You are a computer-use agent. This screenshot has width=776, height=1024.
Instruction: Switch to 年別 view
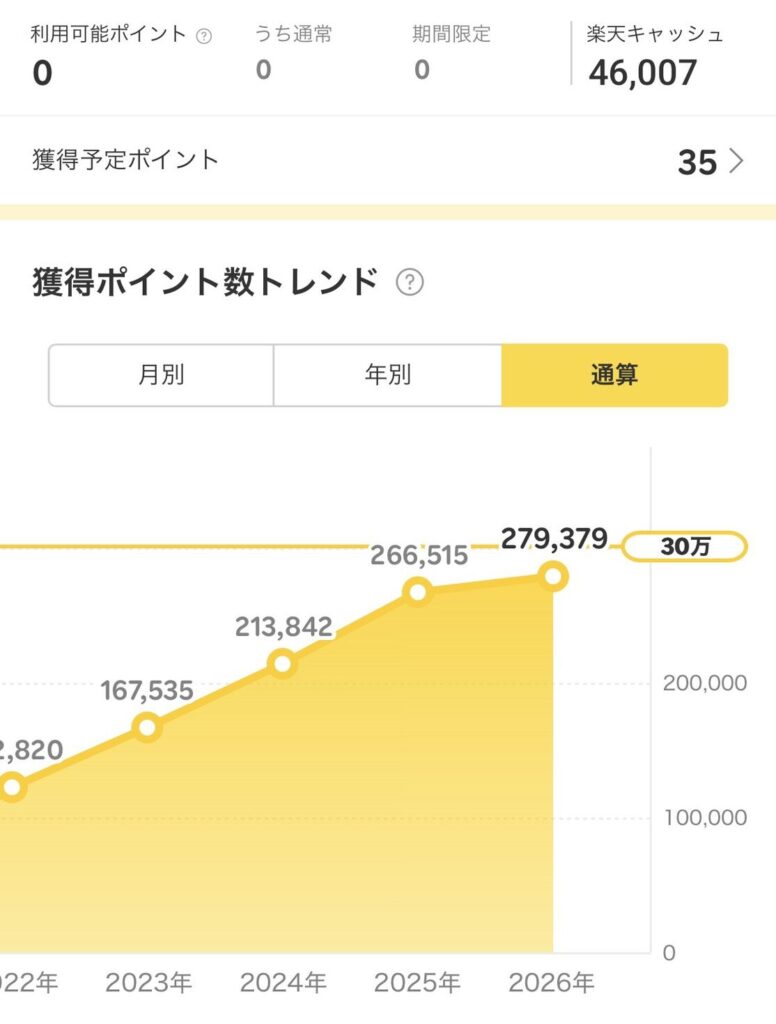[x=387, y=375]
